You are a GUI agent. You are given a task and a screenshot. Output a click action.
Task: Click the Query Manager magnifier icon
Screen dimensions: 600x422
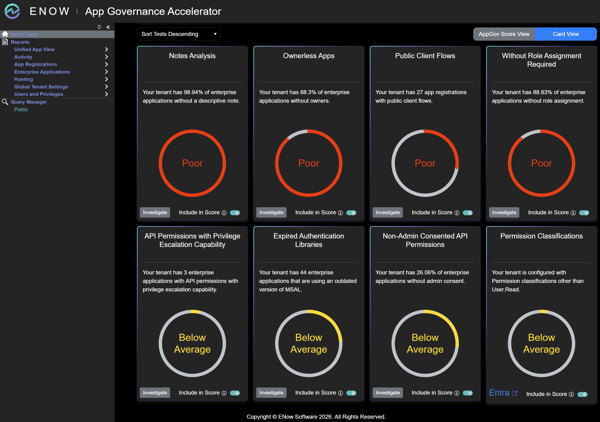click(5, 102)
